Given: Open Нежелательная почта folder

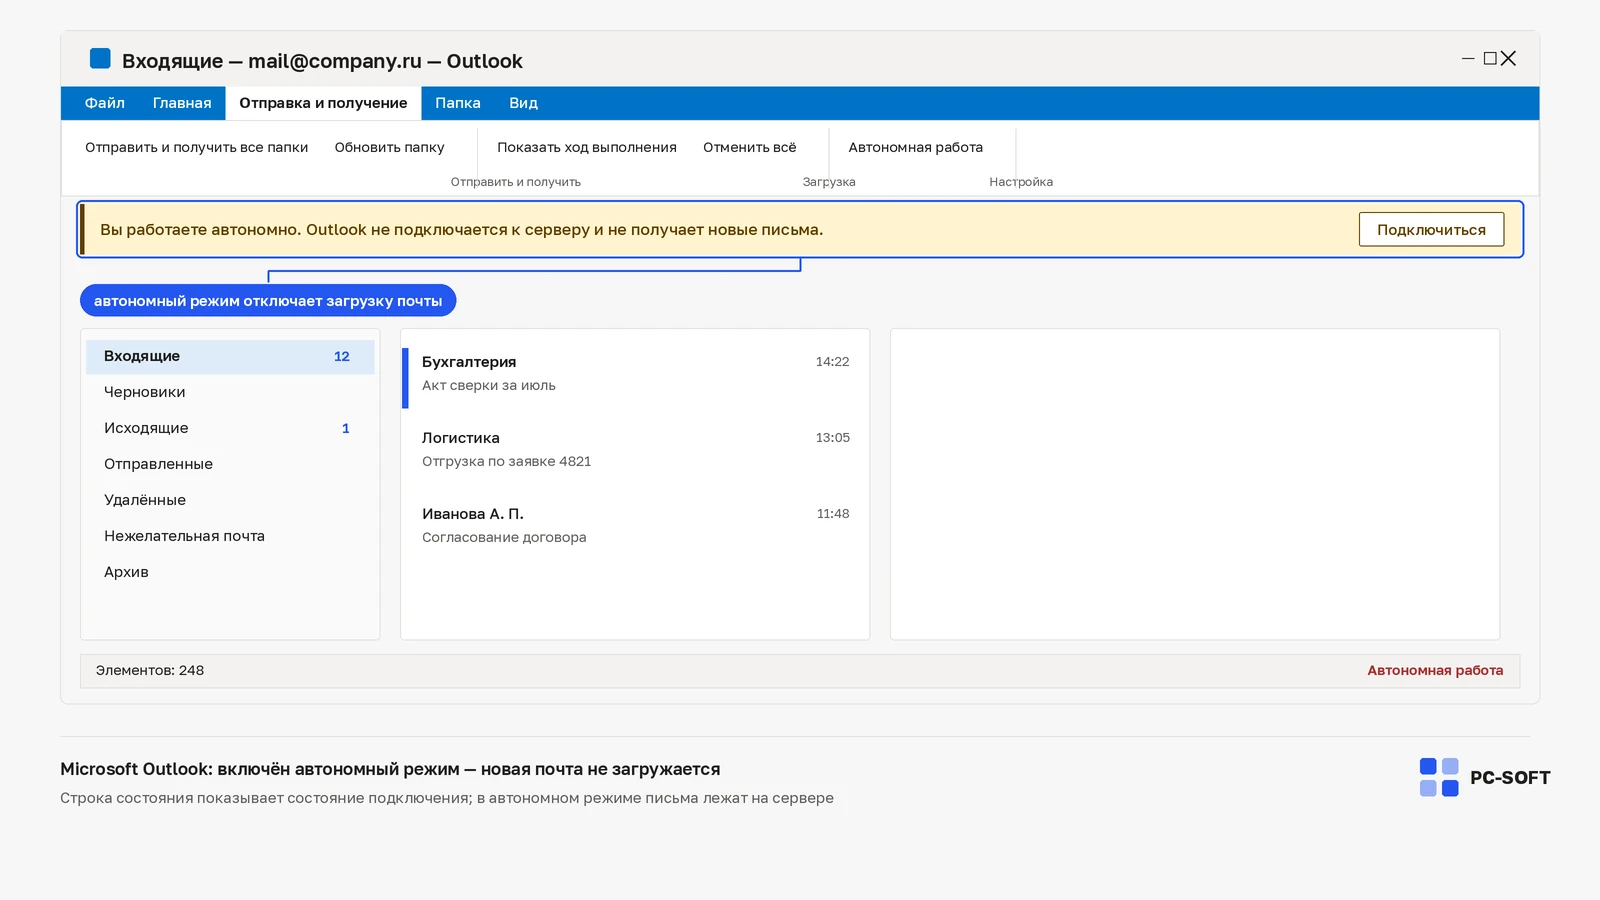Looking at the screenshot, I should click(x=230, y=536).
